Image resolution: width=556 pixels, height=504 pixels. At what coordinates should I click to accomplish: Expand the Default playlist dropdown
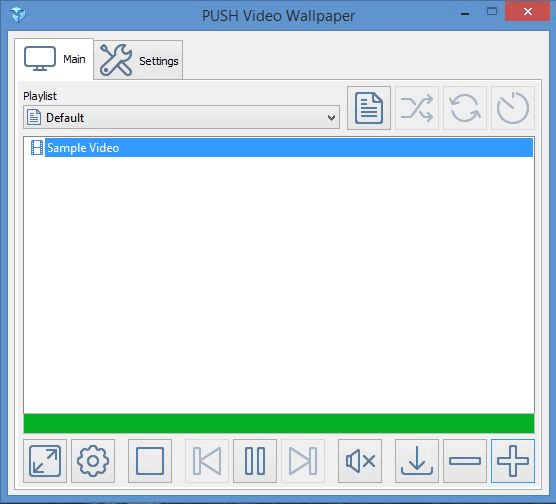point(181,117)
